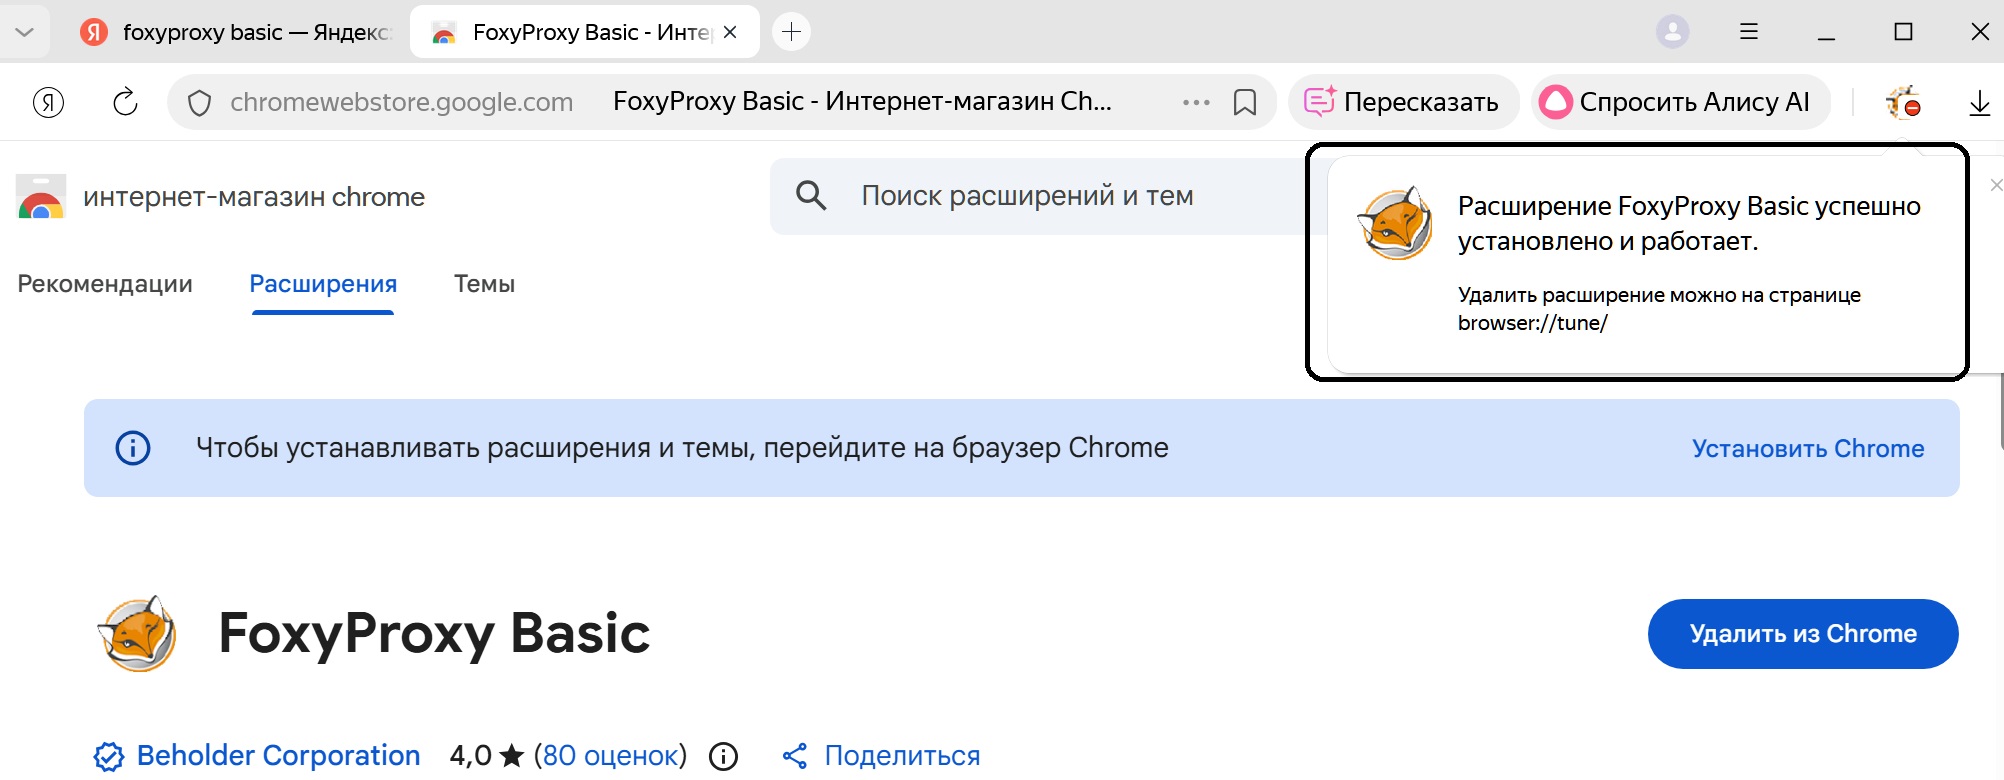The width and height of the screenshot is (2004, 780).
Task: Open the FoxyProxy extension toolbar icon
Action: (x=1902, y=102)
